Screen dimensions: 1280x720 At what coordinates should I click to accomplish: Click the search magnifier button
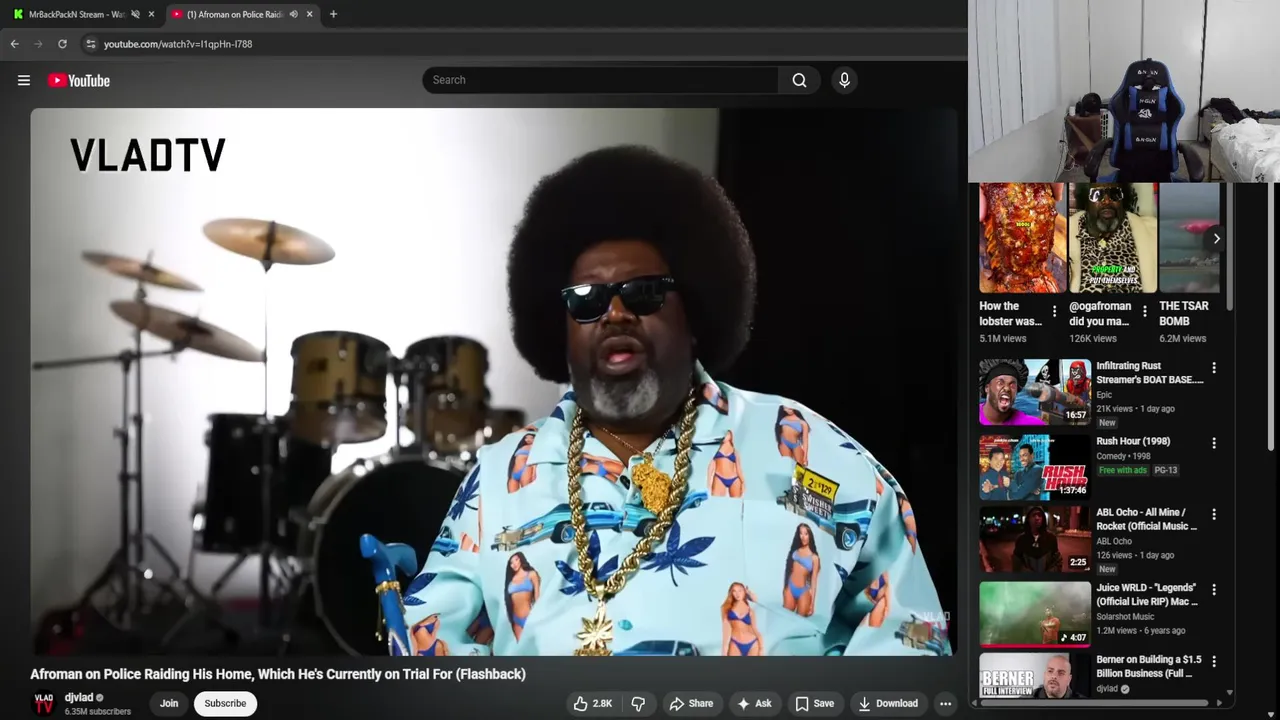click(799, 80)
